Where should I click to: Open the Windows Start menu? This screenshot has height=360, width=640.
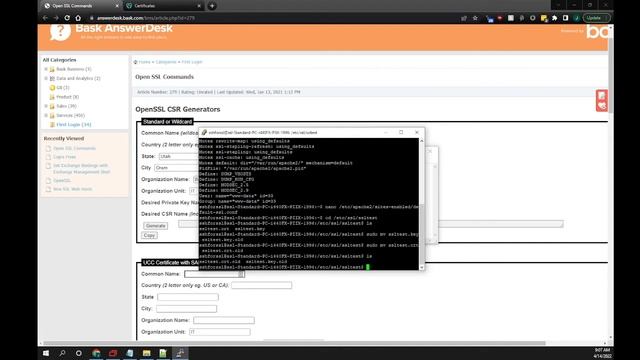46,353
